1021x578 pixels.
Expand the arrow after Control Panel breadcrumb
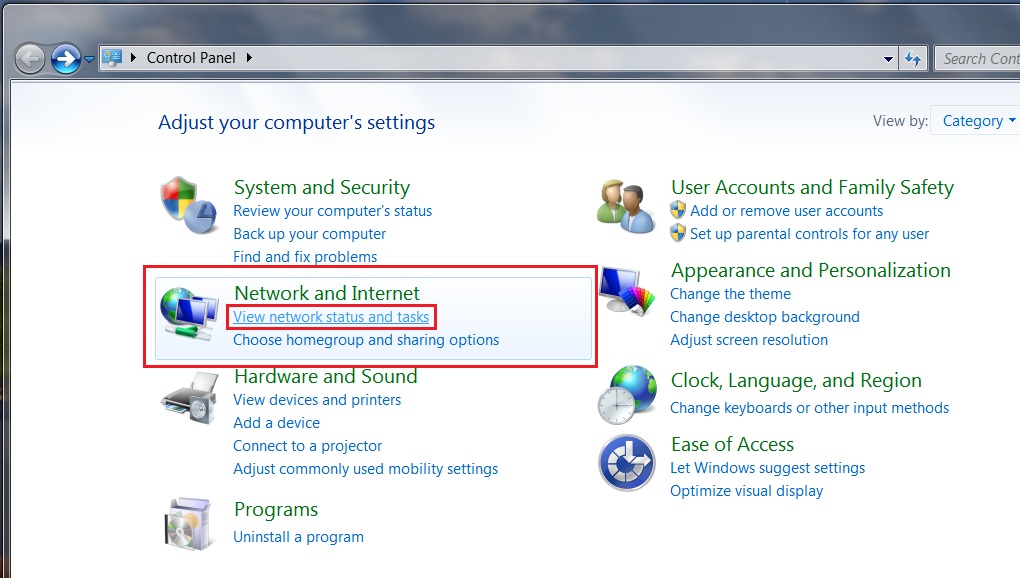pos(249,58)
